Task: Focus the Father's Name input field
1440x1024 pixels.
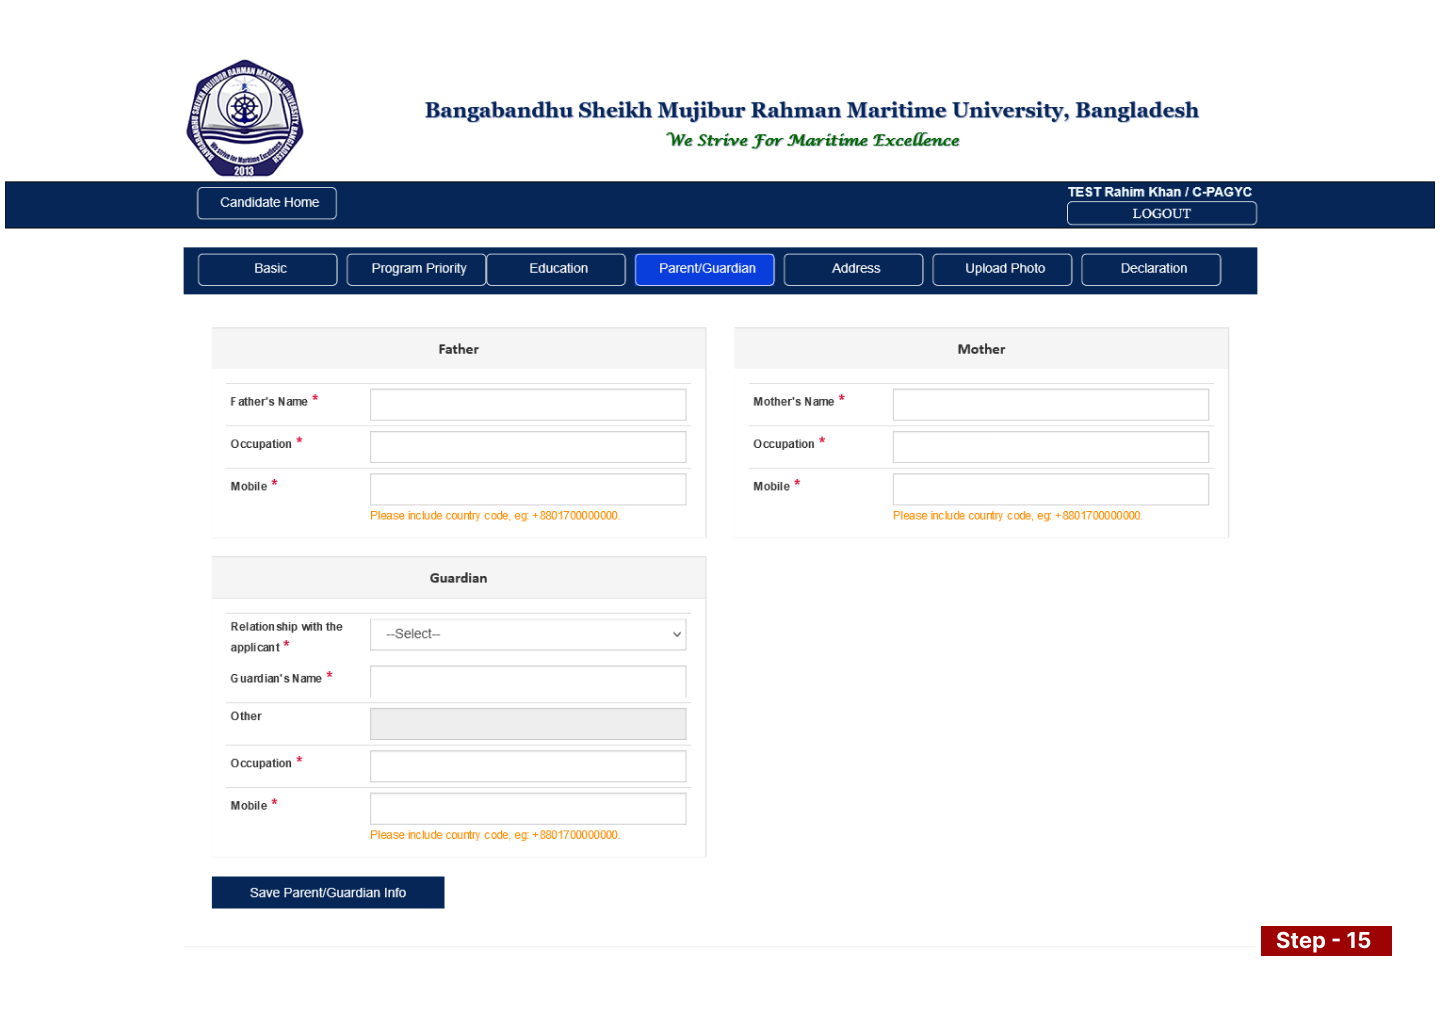Action: click(x=528, y=405)
